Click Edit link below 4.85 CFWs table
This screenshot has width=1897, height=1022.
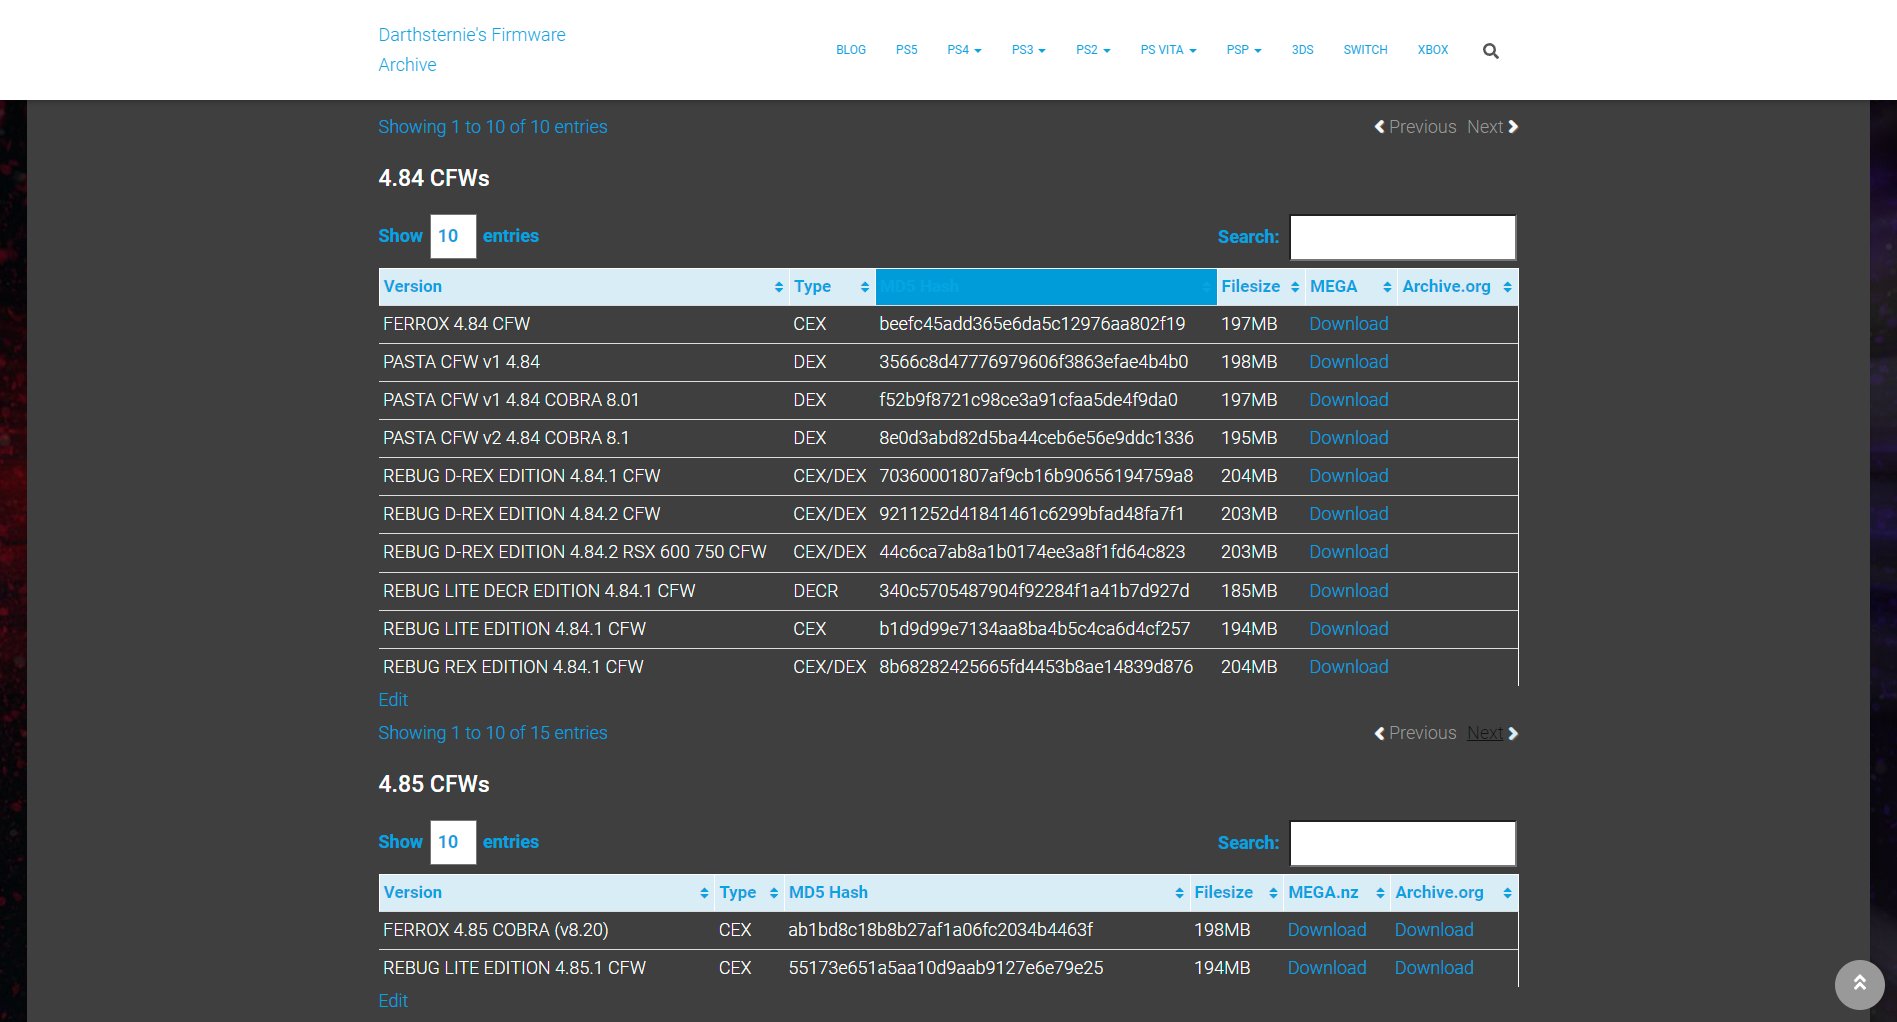point(393,1001)
